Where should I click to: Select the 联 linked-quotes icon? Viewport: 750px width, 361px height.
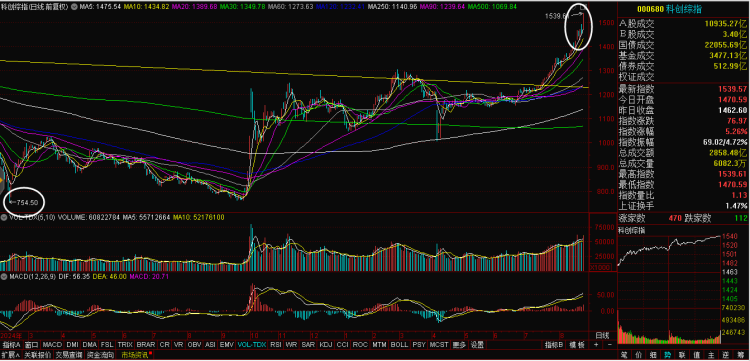[682, 355]
